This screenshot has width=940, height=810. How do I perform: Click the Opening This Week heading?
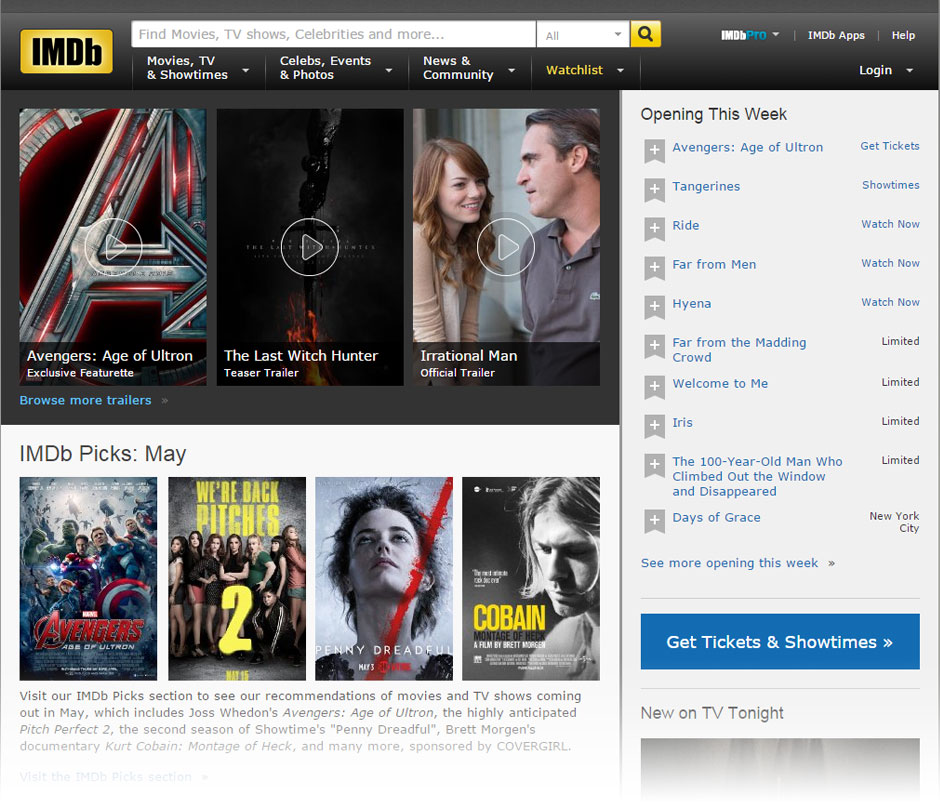click(x=713, y=114)
